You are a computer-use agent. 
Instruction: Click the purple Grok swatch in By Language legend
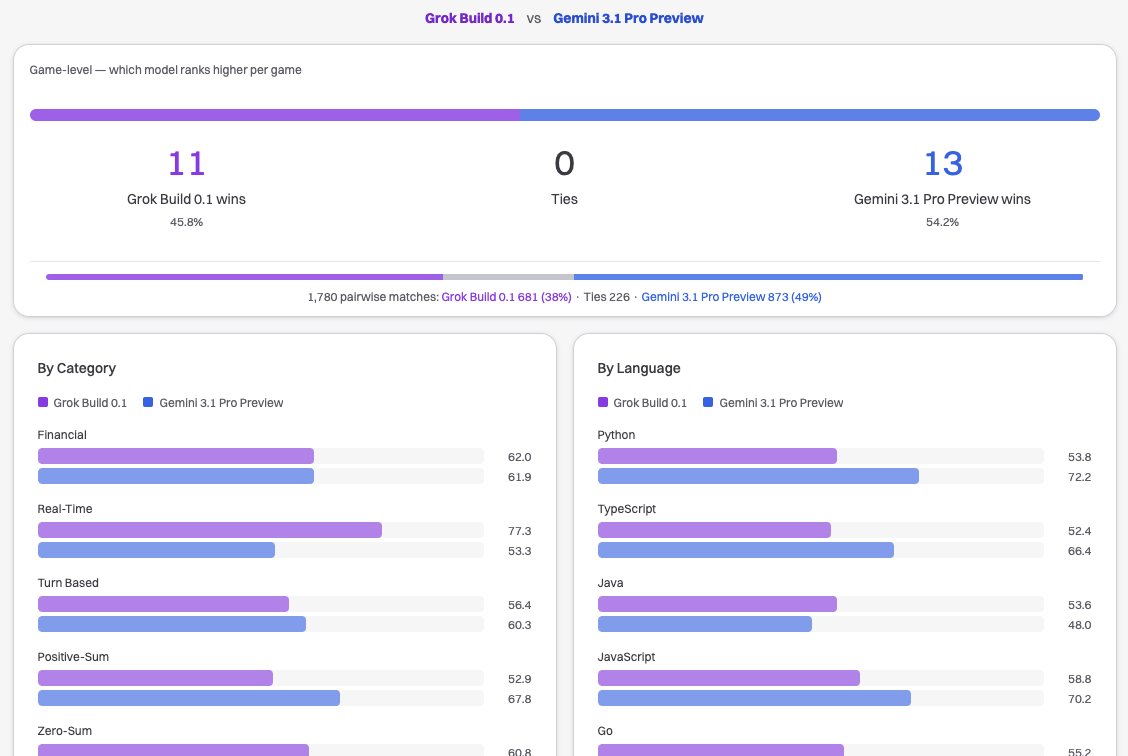pyautogui.click(x=603, y=402)
